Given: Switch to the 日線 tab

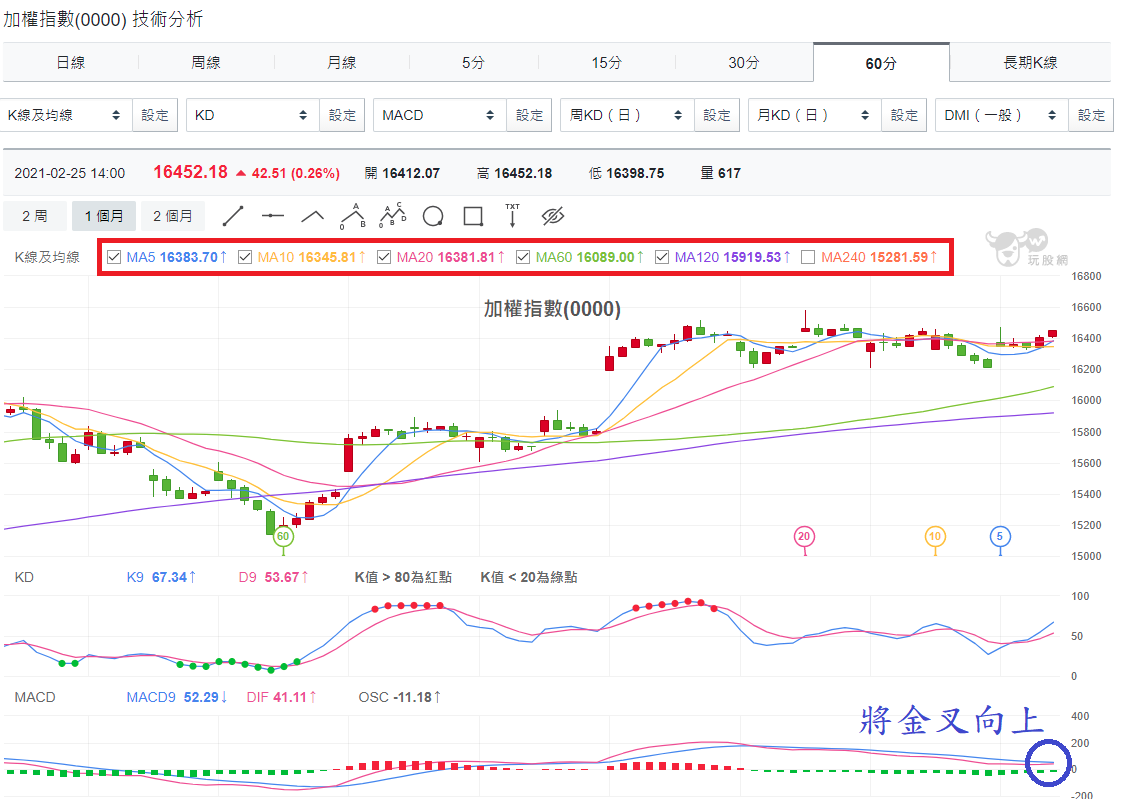Looking at the screenshot, I should [71, 63].
